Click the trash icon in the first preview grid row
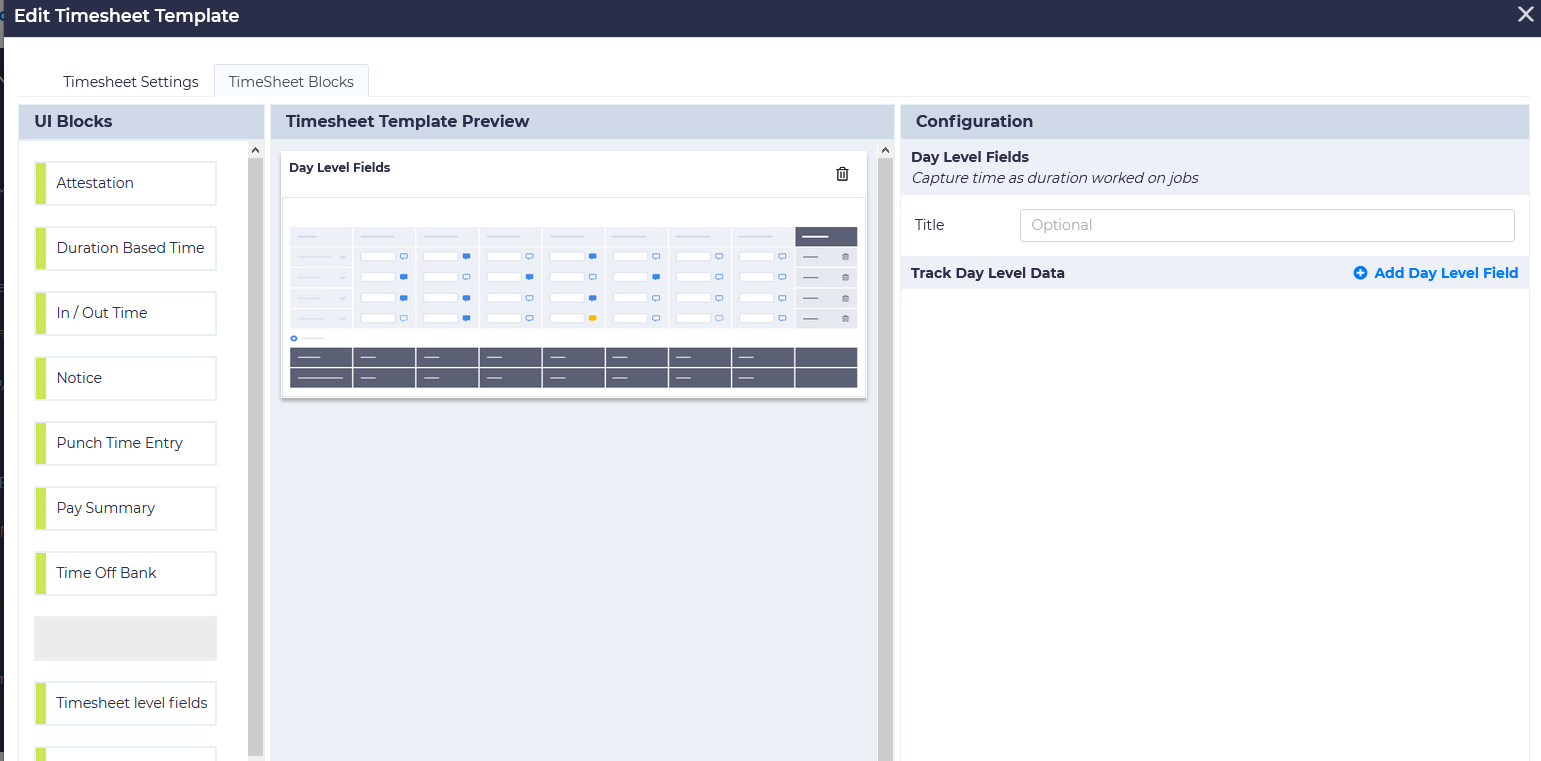 [845, 257]
